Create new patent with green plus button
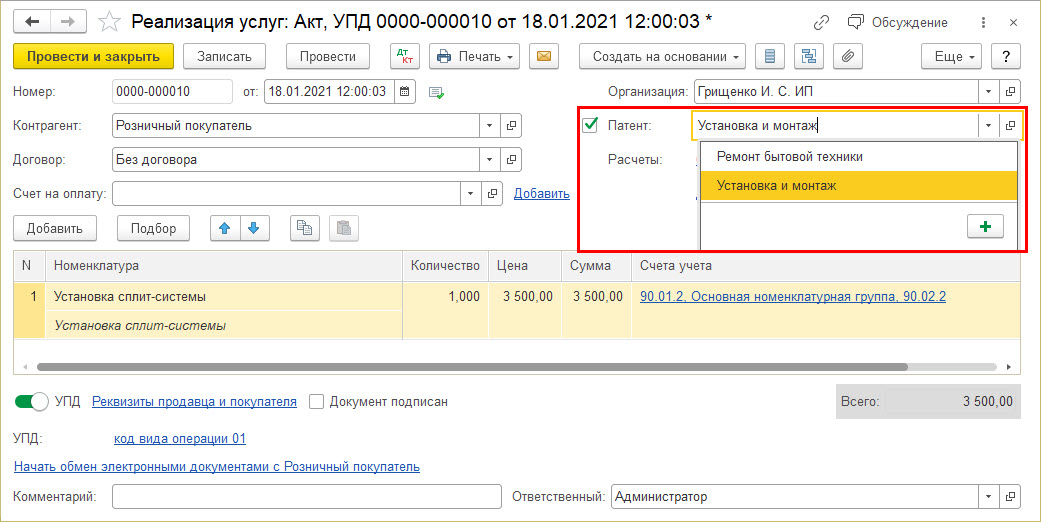This screenshot has height=522, width=1041. tap(985, 226)
